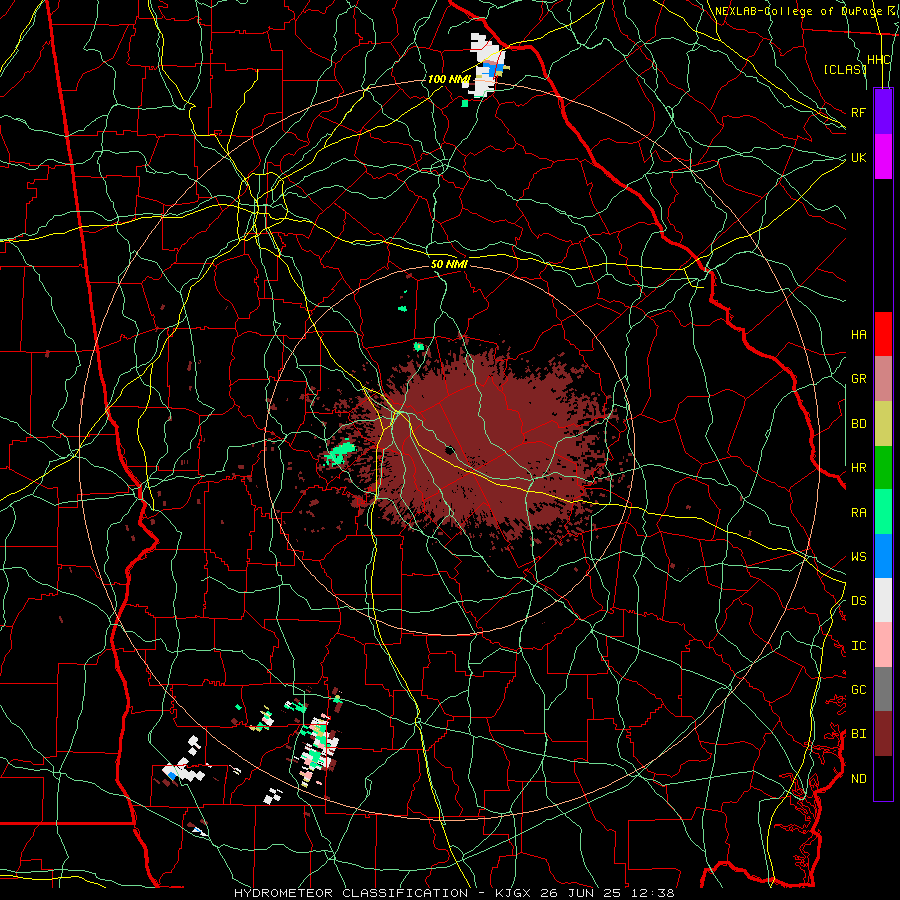Click the black radar site dot in brown echo
This screenshot has width=900, height=900.
coord(450,450)
